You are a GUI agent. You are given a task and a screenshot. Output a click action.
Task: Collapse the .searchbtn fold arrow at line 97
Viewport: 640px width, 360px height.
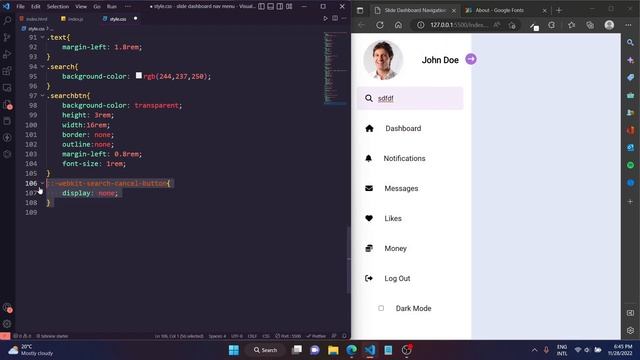(x=42, y=96)
